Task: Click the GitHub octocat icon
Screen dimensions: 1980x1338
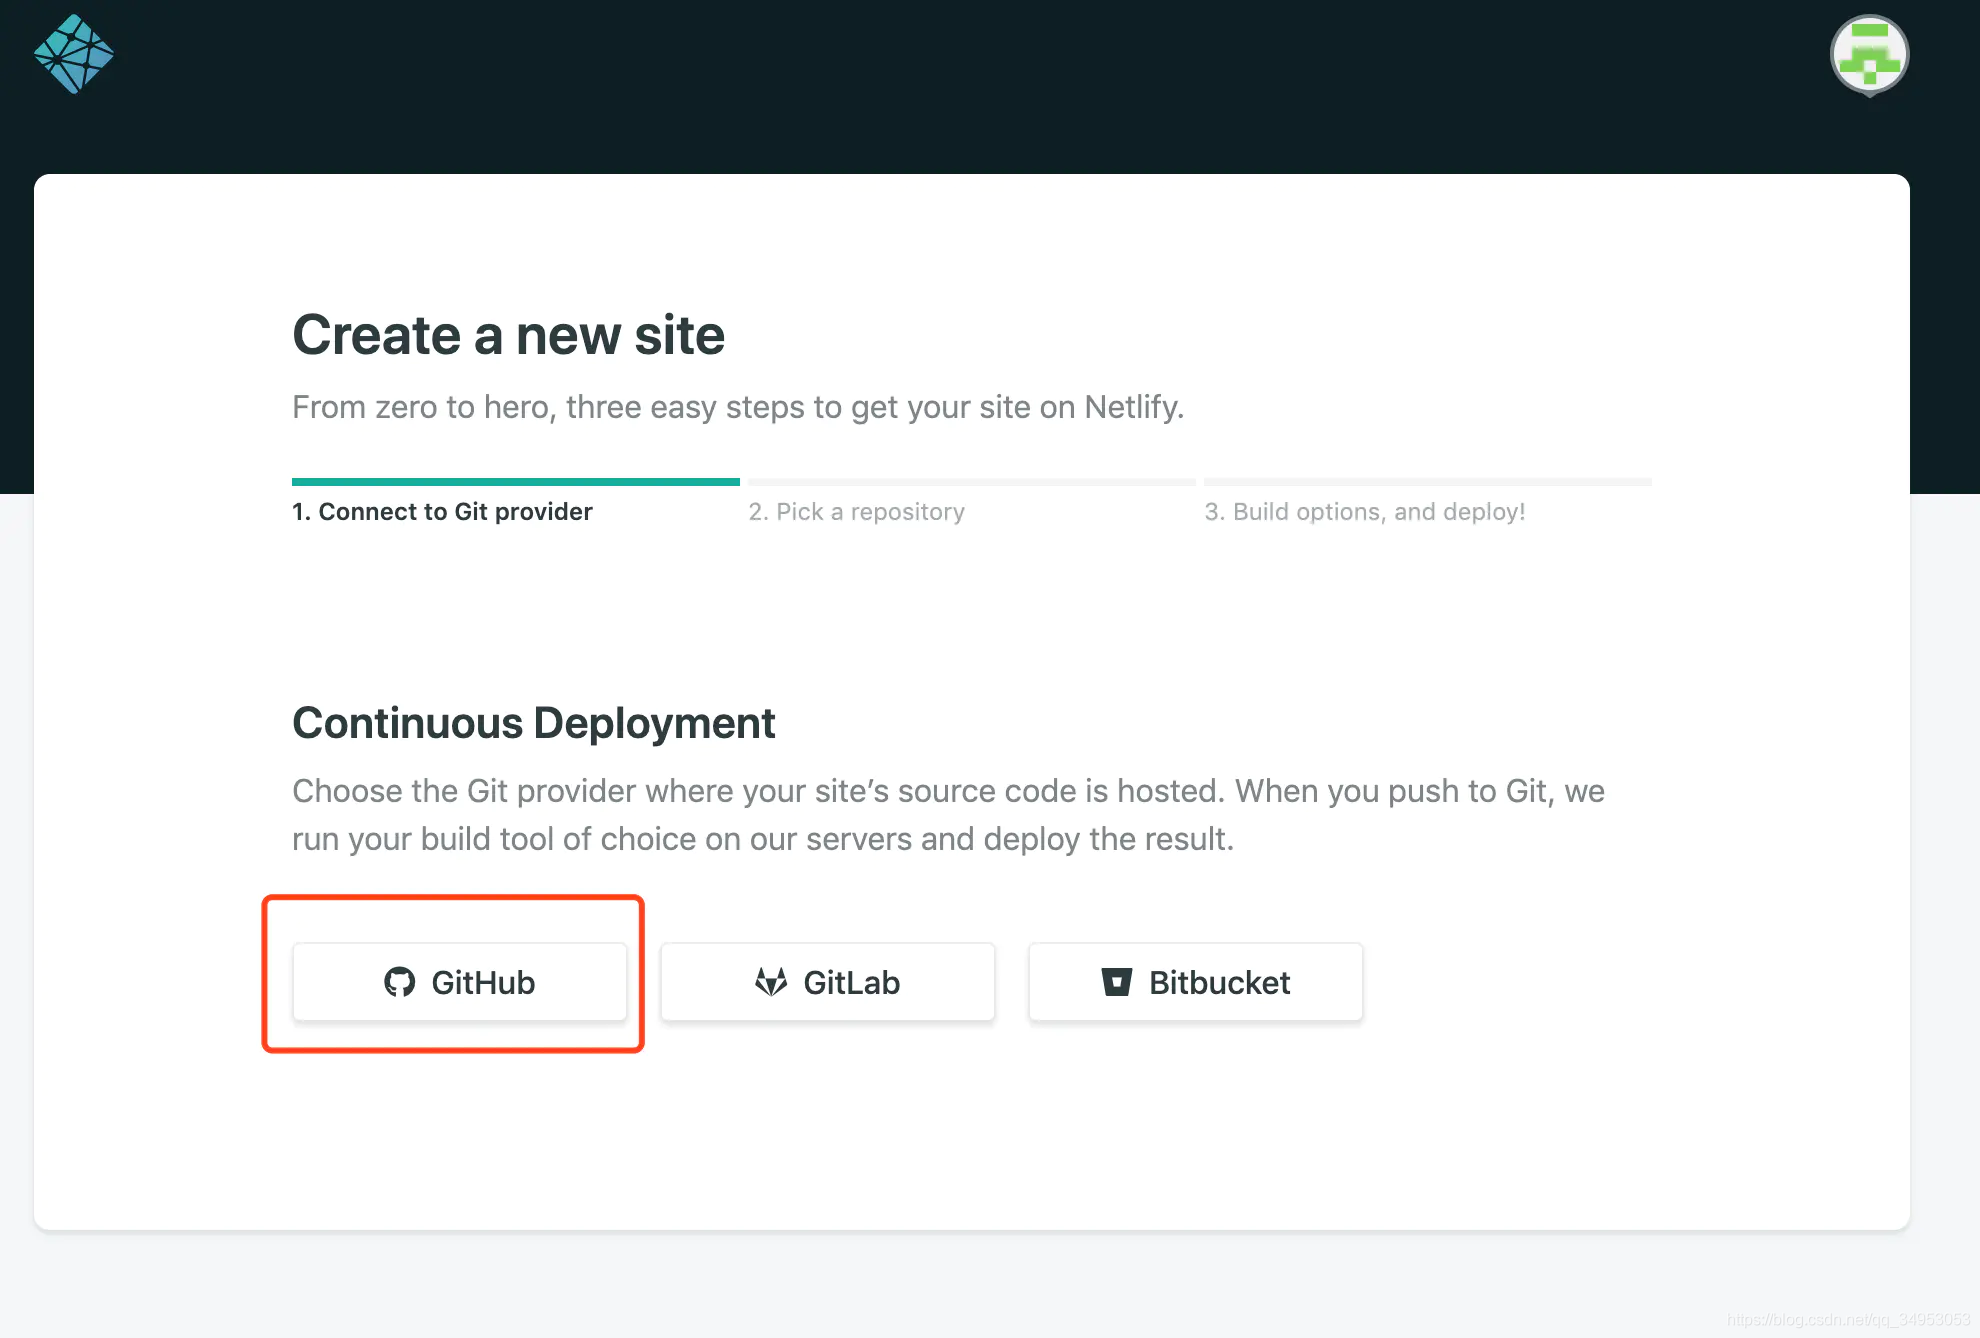Action: [x=400, y=982]
